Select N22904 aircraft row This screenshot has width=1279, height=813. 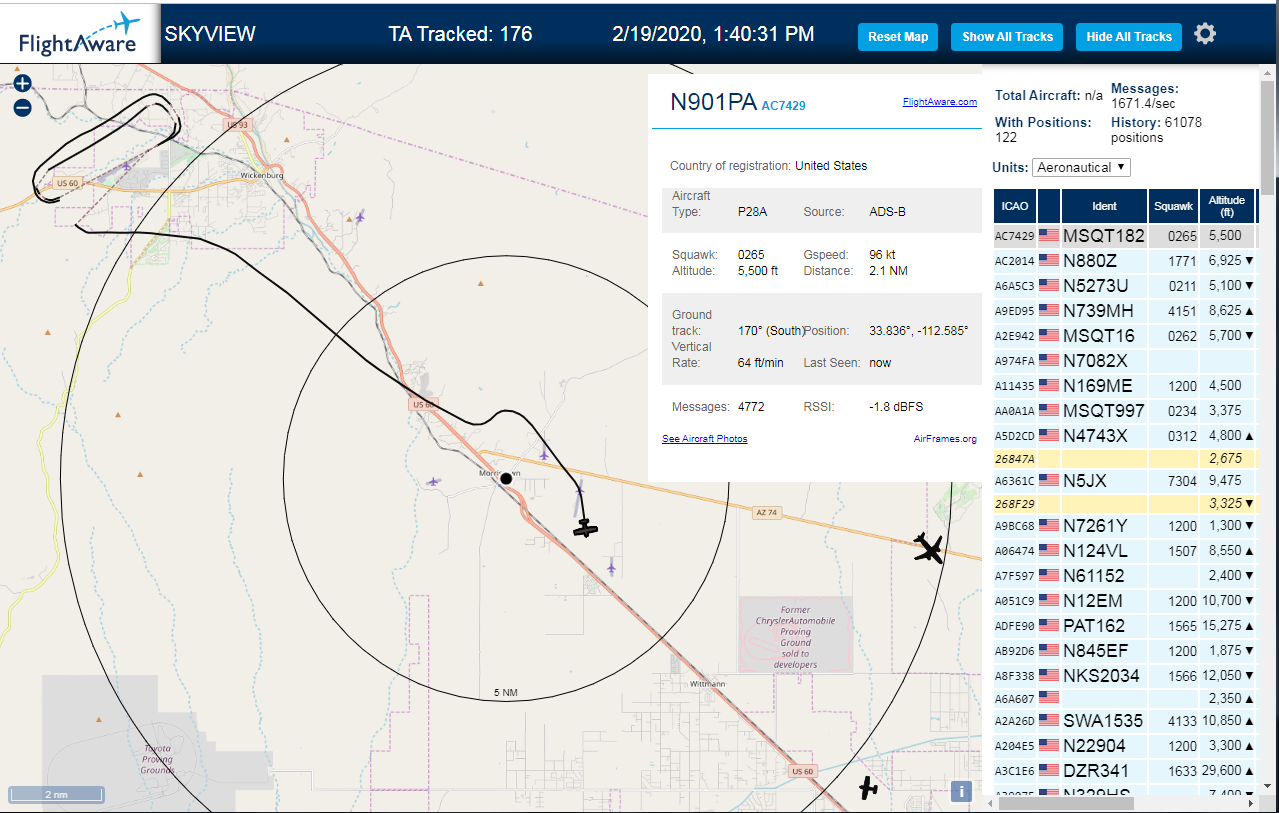tap(1125, 746)
